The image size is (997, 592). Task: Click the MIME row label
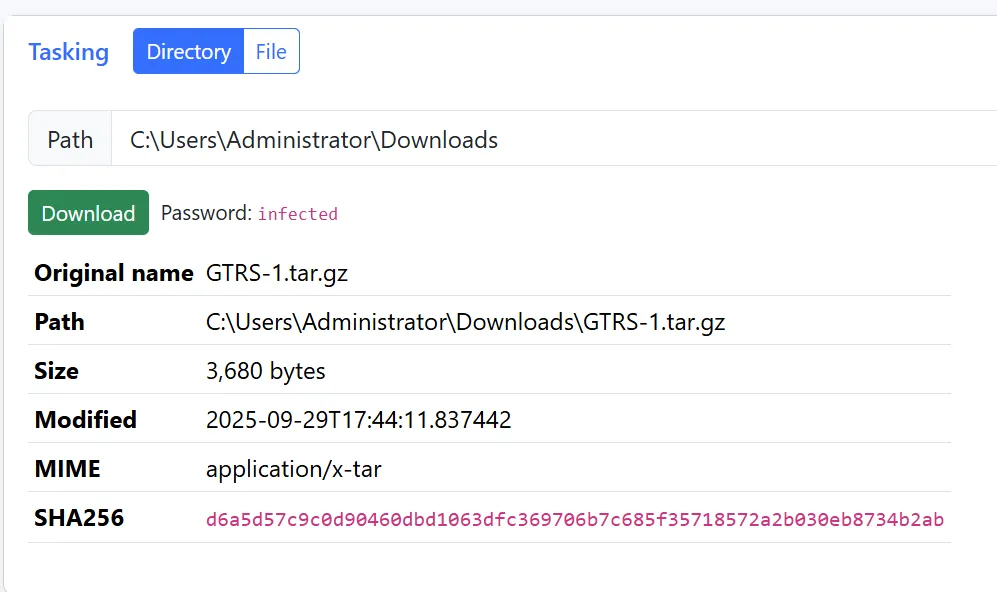(68, 469)
